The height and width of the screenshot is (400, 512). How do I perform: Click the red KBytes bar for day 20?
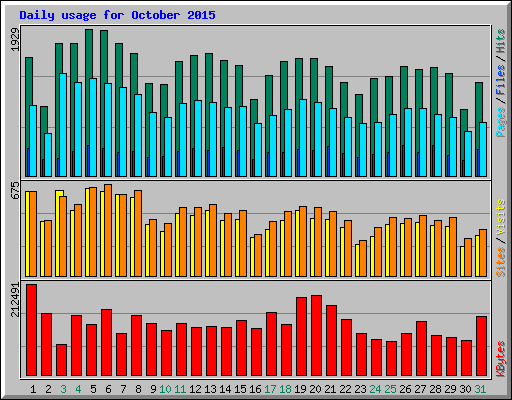[x=317, y=335]
